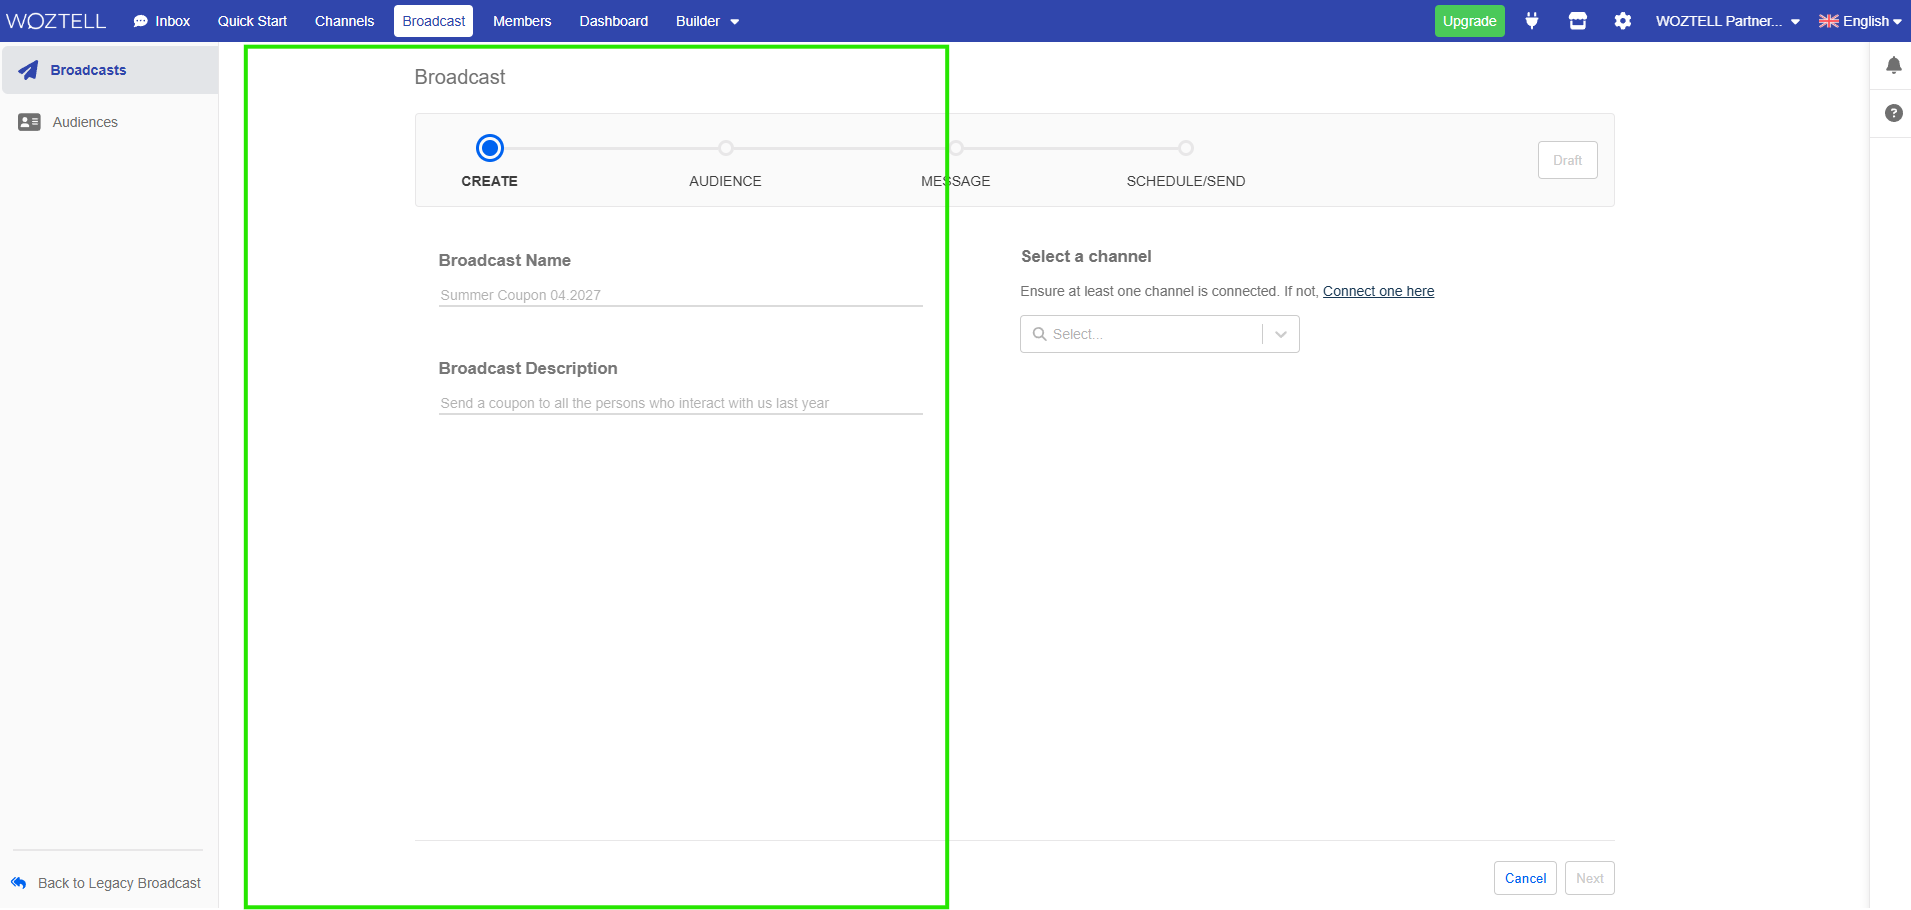Viewport: 1911px width, 910px height.
Task: Select the SCHEDULE/SEND step circle
Action: [x=1185, y=148]
